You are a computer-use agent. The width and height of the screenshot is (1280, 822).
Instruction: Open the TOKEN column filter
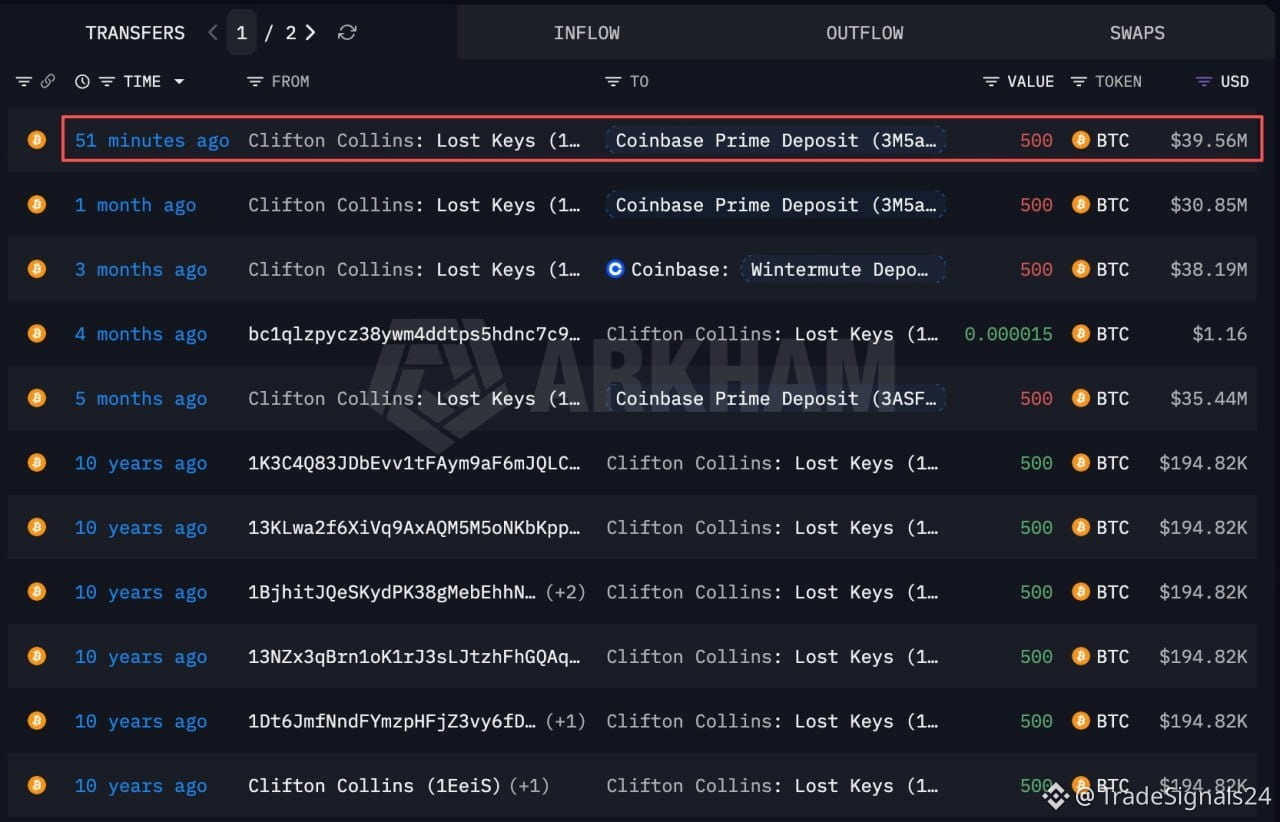coord(1079,82)
